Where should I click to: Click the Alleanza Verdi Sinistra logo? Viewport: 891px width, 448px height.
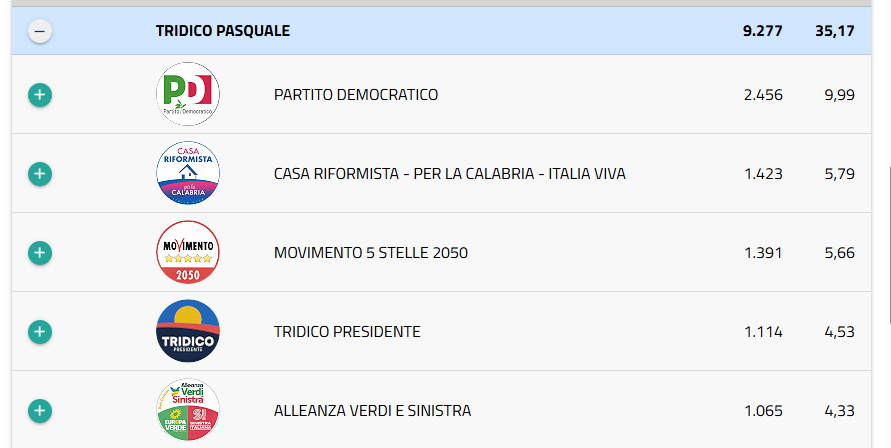(x=188, y=410)
